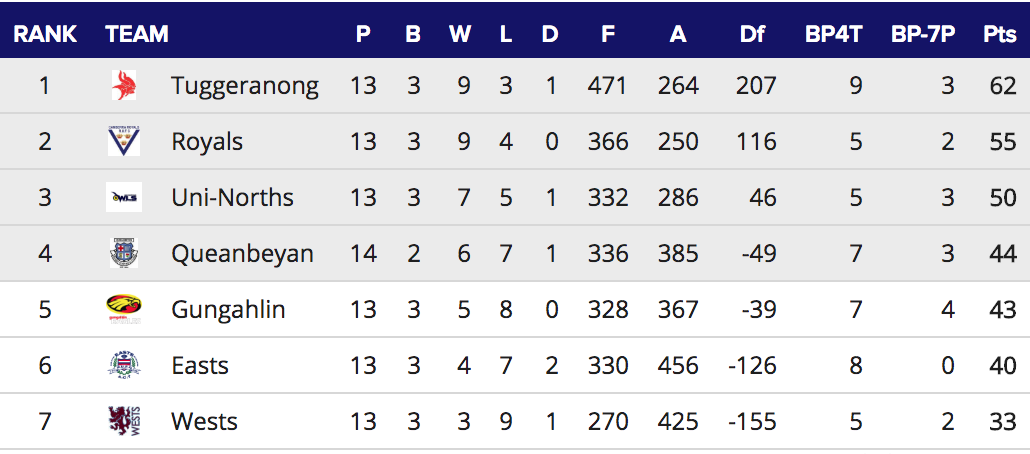Click the BP-7P column header
The image size is (1030, 454).
point(922,35)
